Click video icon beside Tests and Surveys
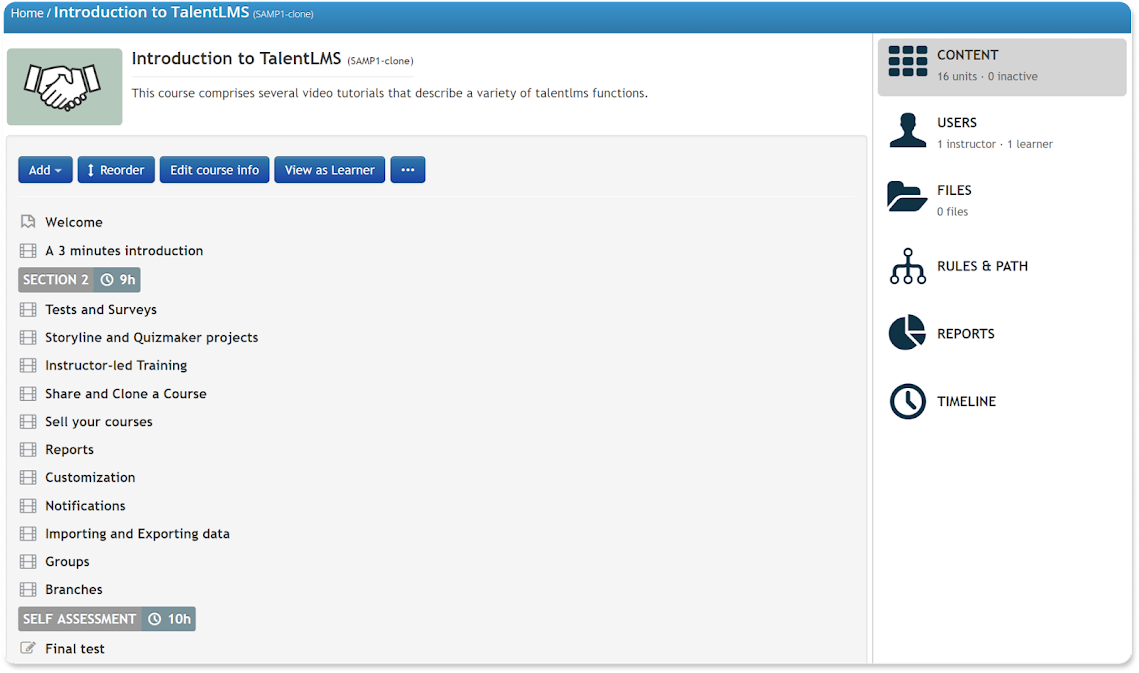The width and height of the screenshot is (1139, 673). pos(28,310)
